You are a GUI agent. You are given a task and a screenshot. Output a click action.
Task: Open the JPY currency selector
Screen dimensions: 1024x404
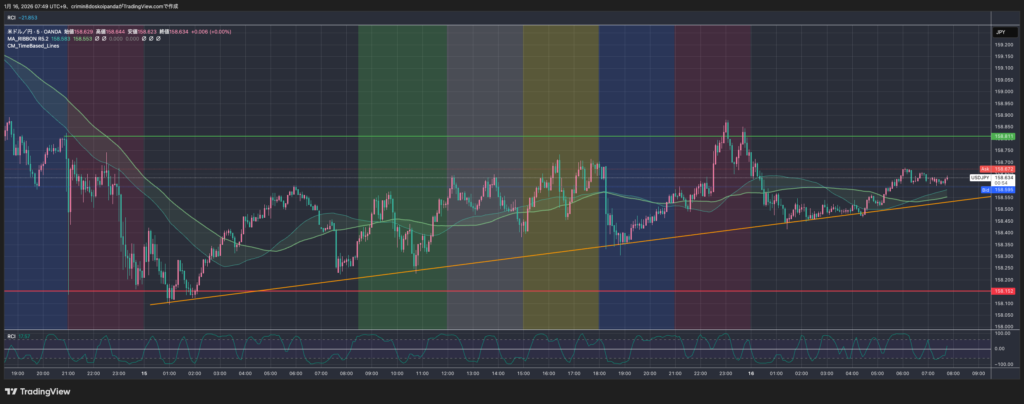click(x=1000, y=33)
